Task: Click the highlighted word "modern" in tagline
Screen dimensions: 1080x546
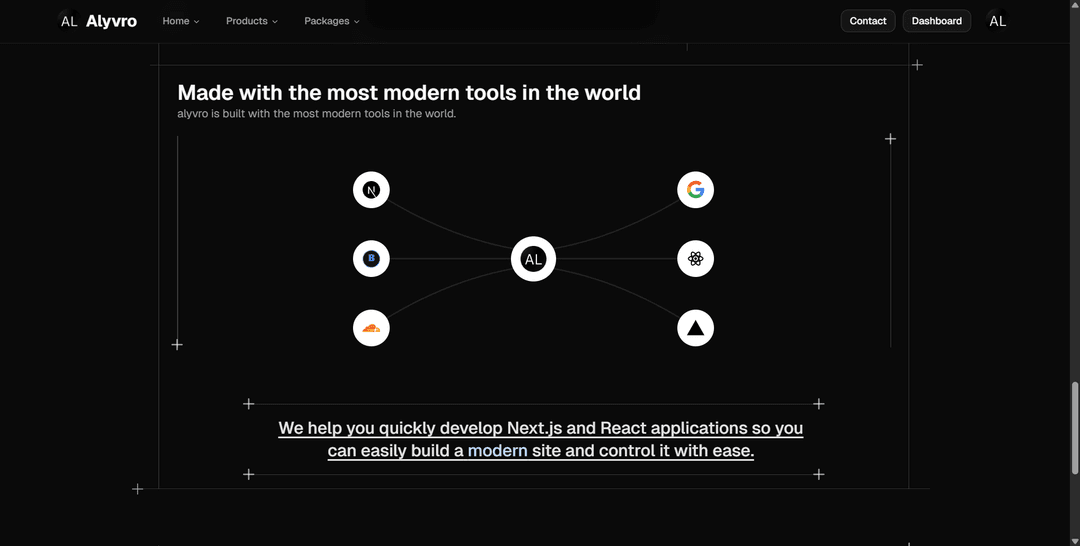Action: pos(497,451)
